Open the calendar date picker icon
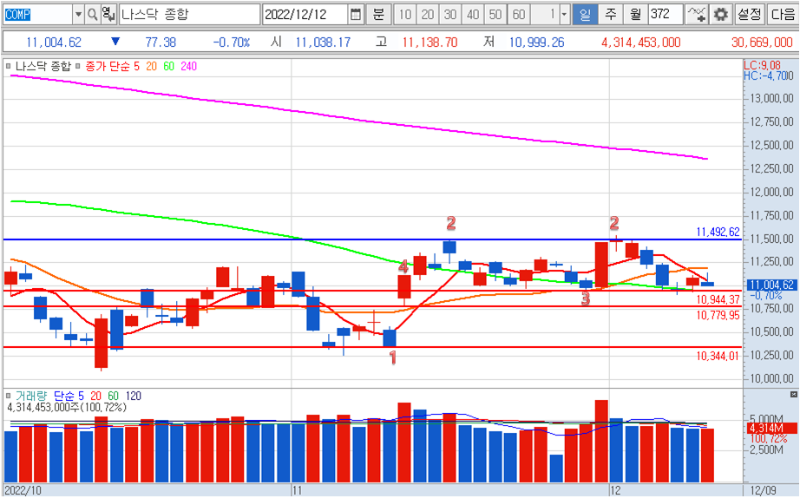This screenshot has width=800, height=497. [356, 14]
